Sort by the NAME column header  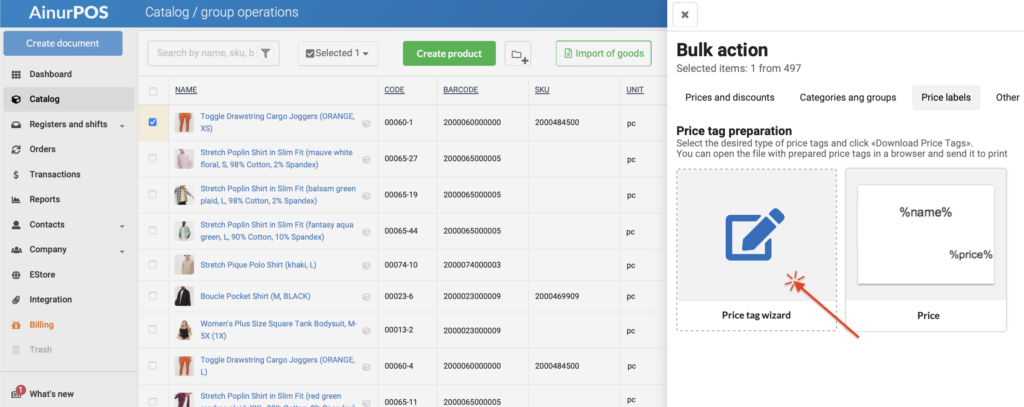pyautogui.click(x=186, y=90)
